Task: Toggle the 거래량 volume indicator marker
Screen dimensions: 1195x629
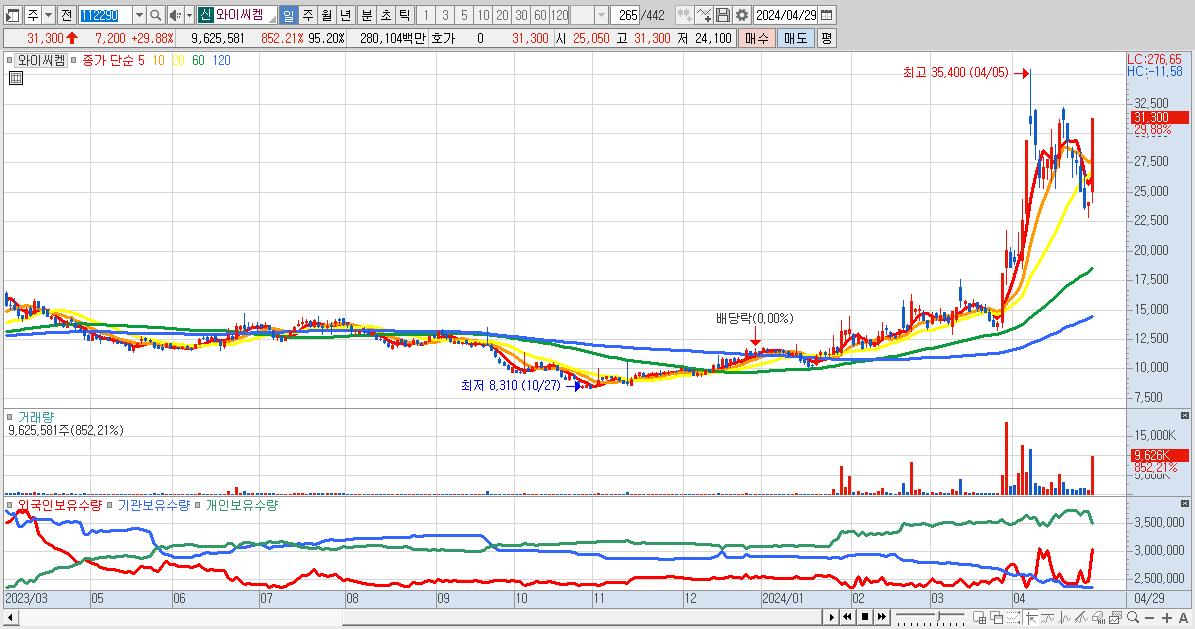Action: point(10,417)
